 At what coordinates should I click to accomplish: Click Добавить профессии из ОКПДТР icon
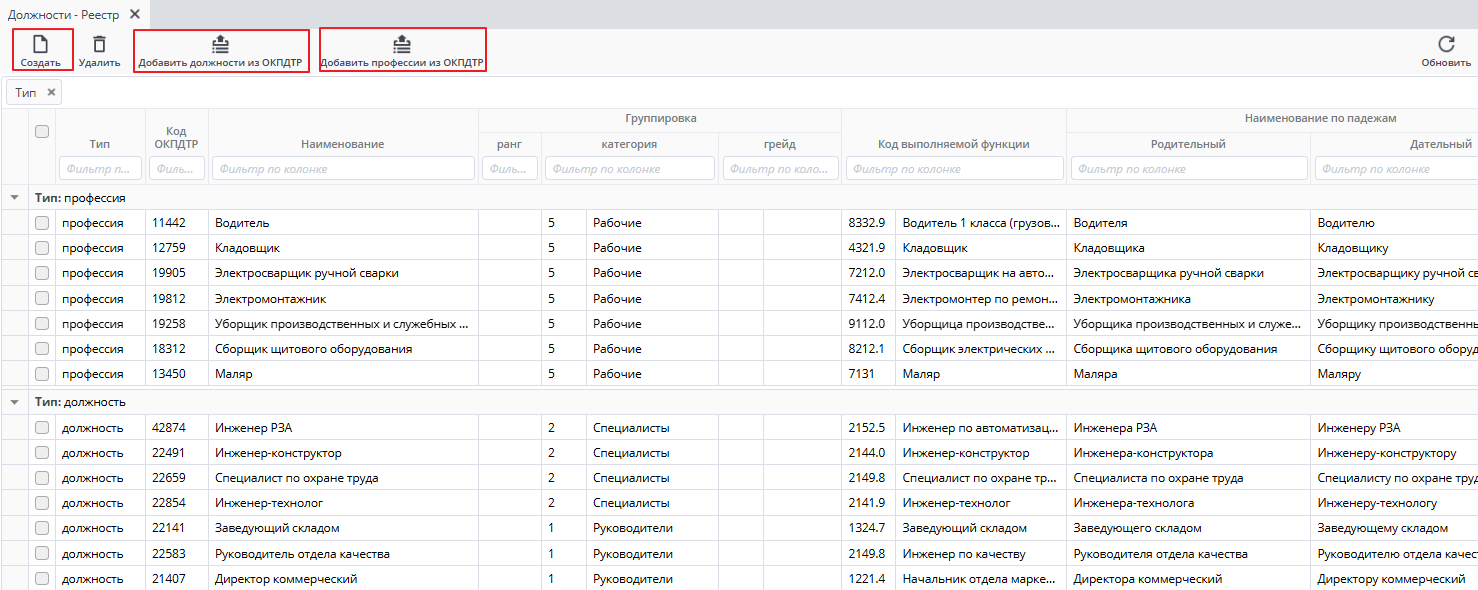pyautogui.click(x=402, y=44)
